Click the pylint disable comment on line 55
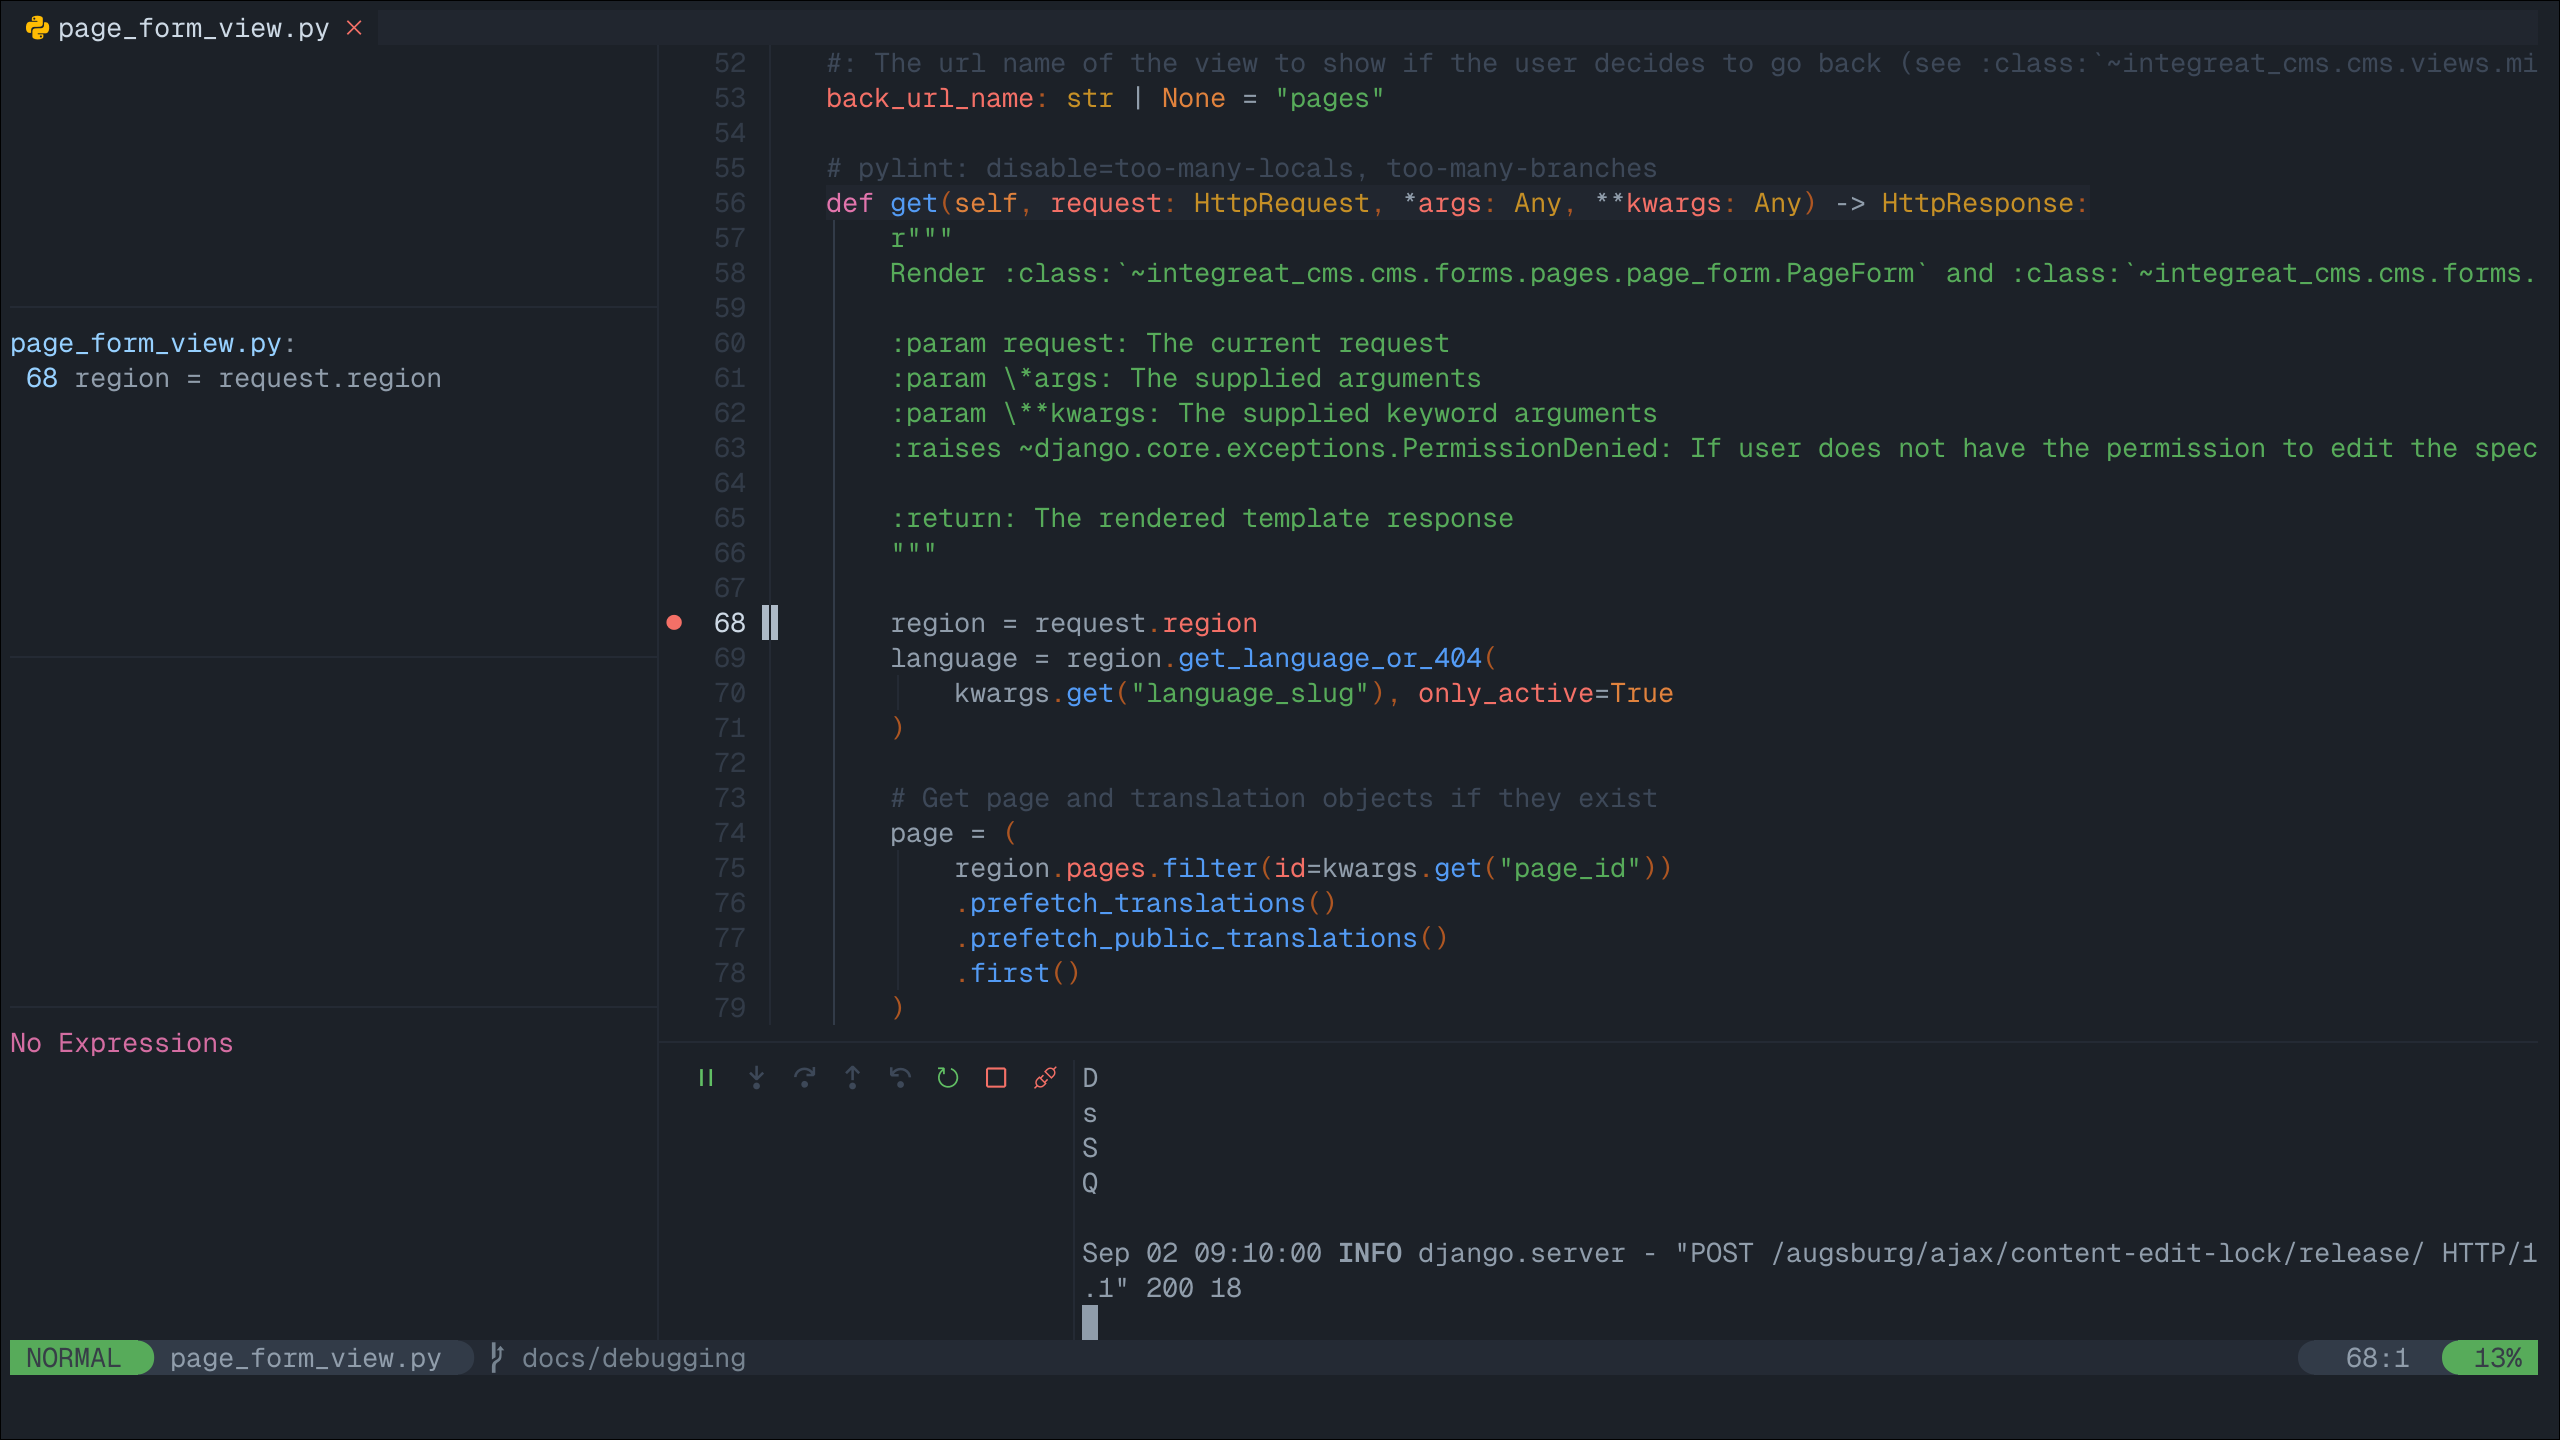The width and height of the screenshot is (2560, 1440). (x=1242, y=168)
